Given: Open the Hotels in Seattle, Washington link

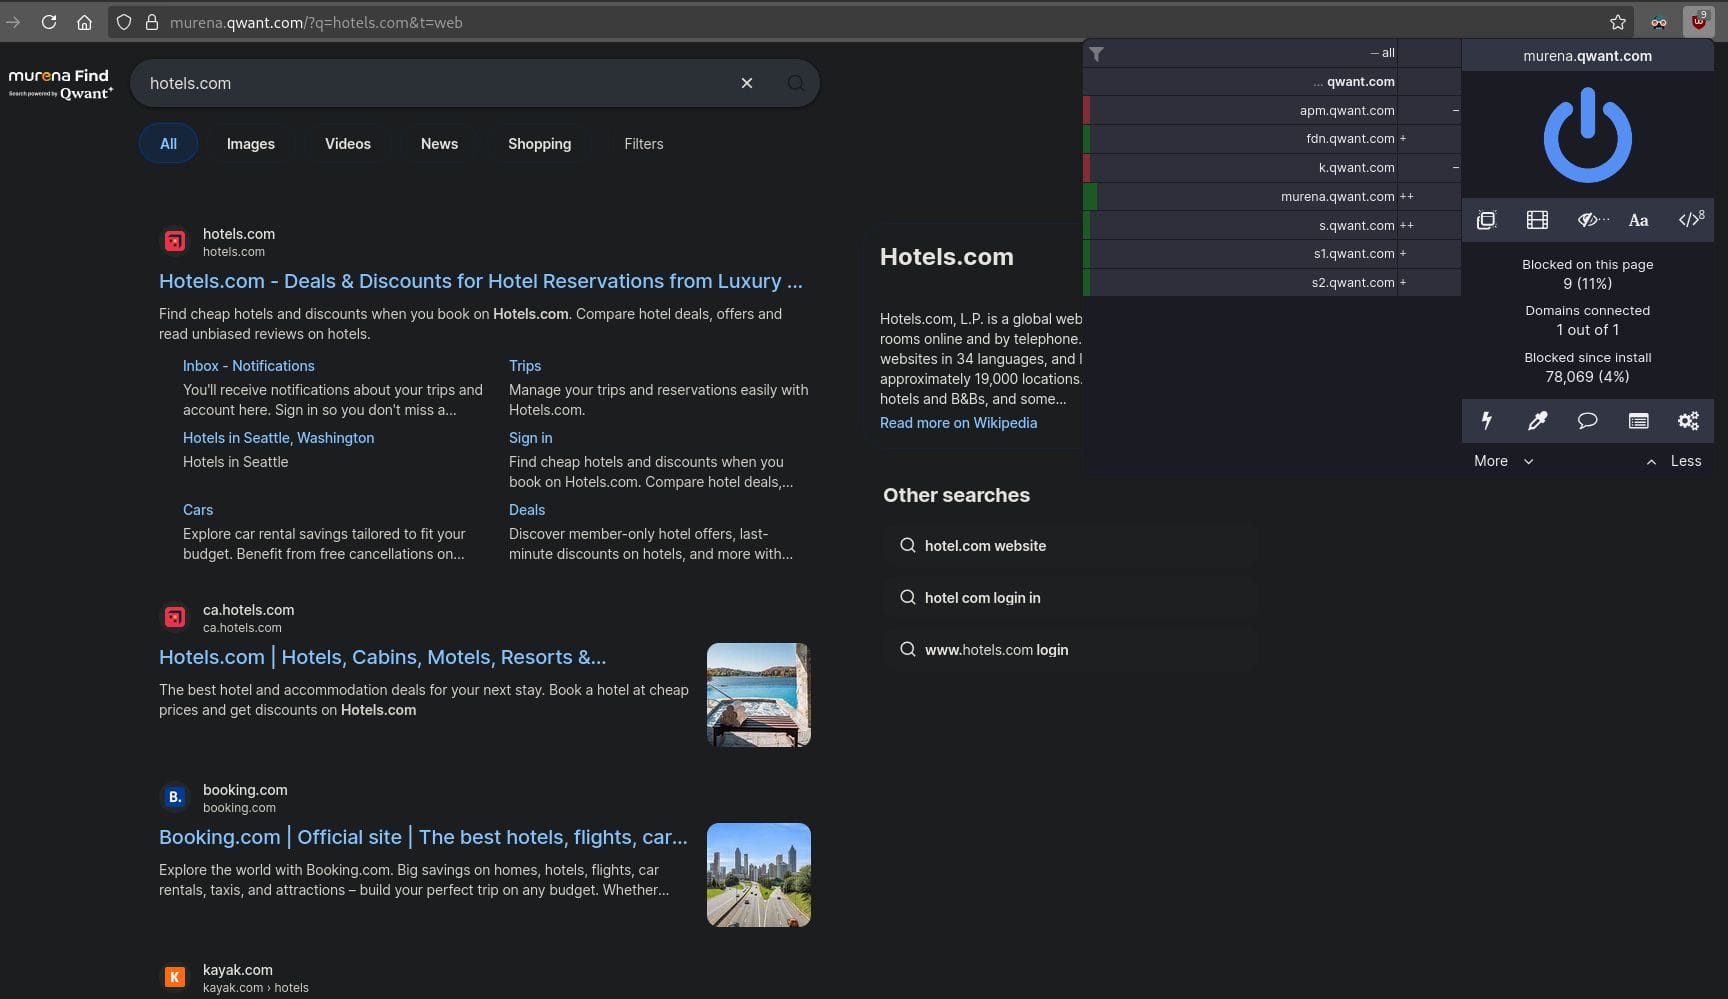Looking at the screenshot, I should coord(278,438).
